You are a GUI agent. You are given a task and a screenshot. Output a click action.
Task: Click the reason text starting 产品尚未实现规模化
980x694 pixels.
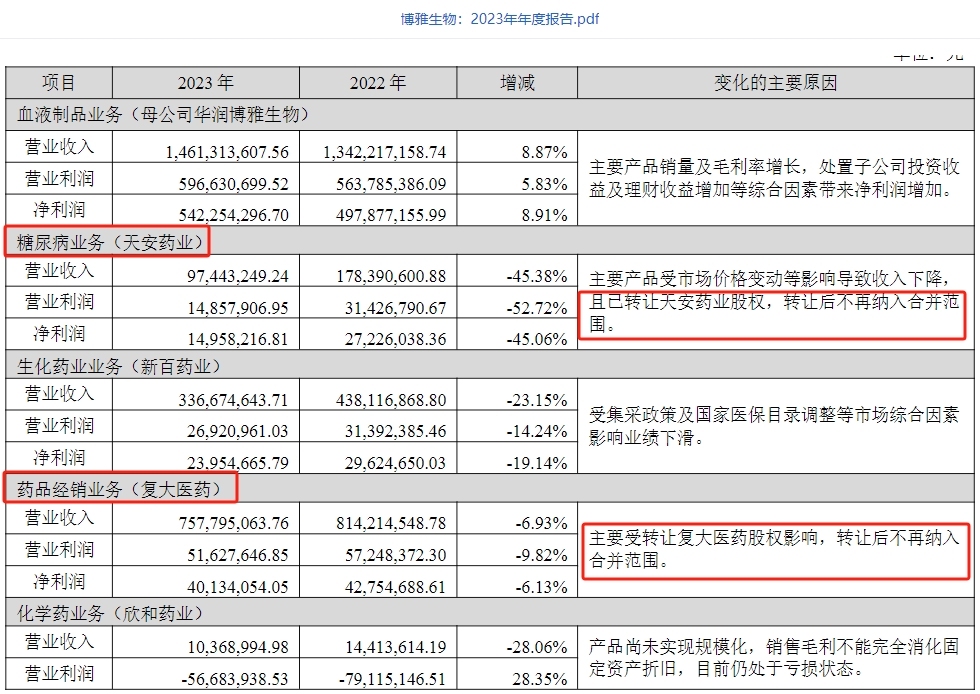click(x=774, y=658)
